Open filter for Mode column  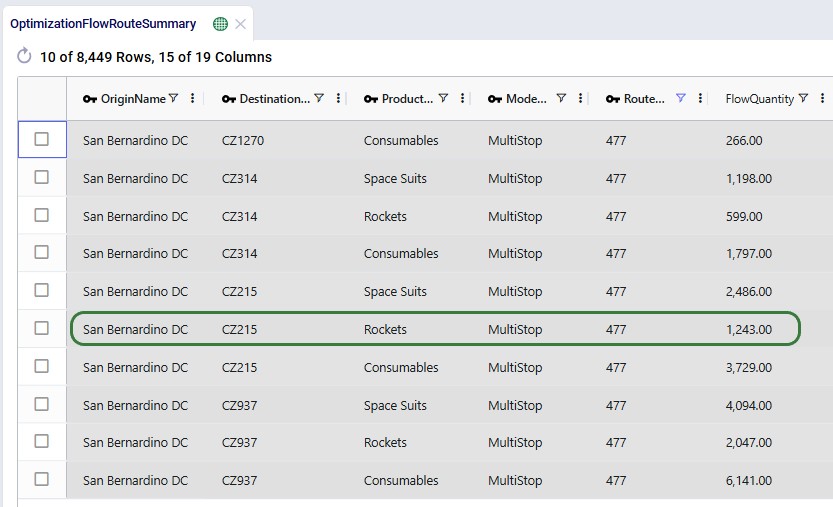tap(561, 98)
